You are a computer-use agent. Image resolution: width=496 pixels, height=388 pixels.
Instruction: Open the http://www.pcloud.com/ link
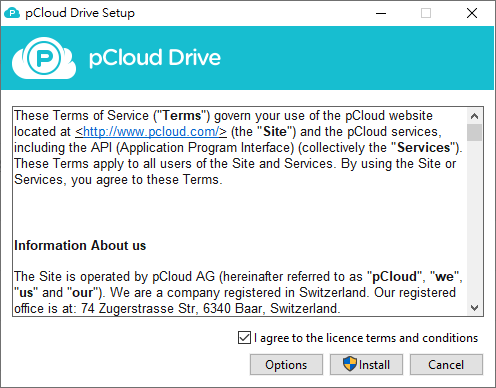click(x=151, y=131)
